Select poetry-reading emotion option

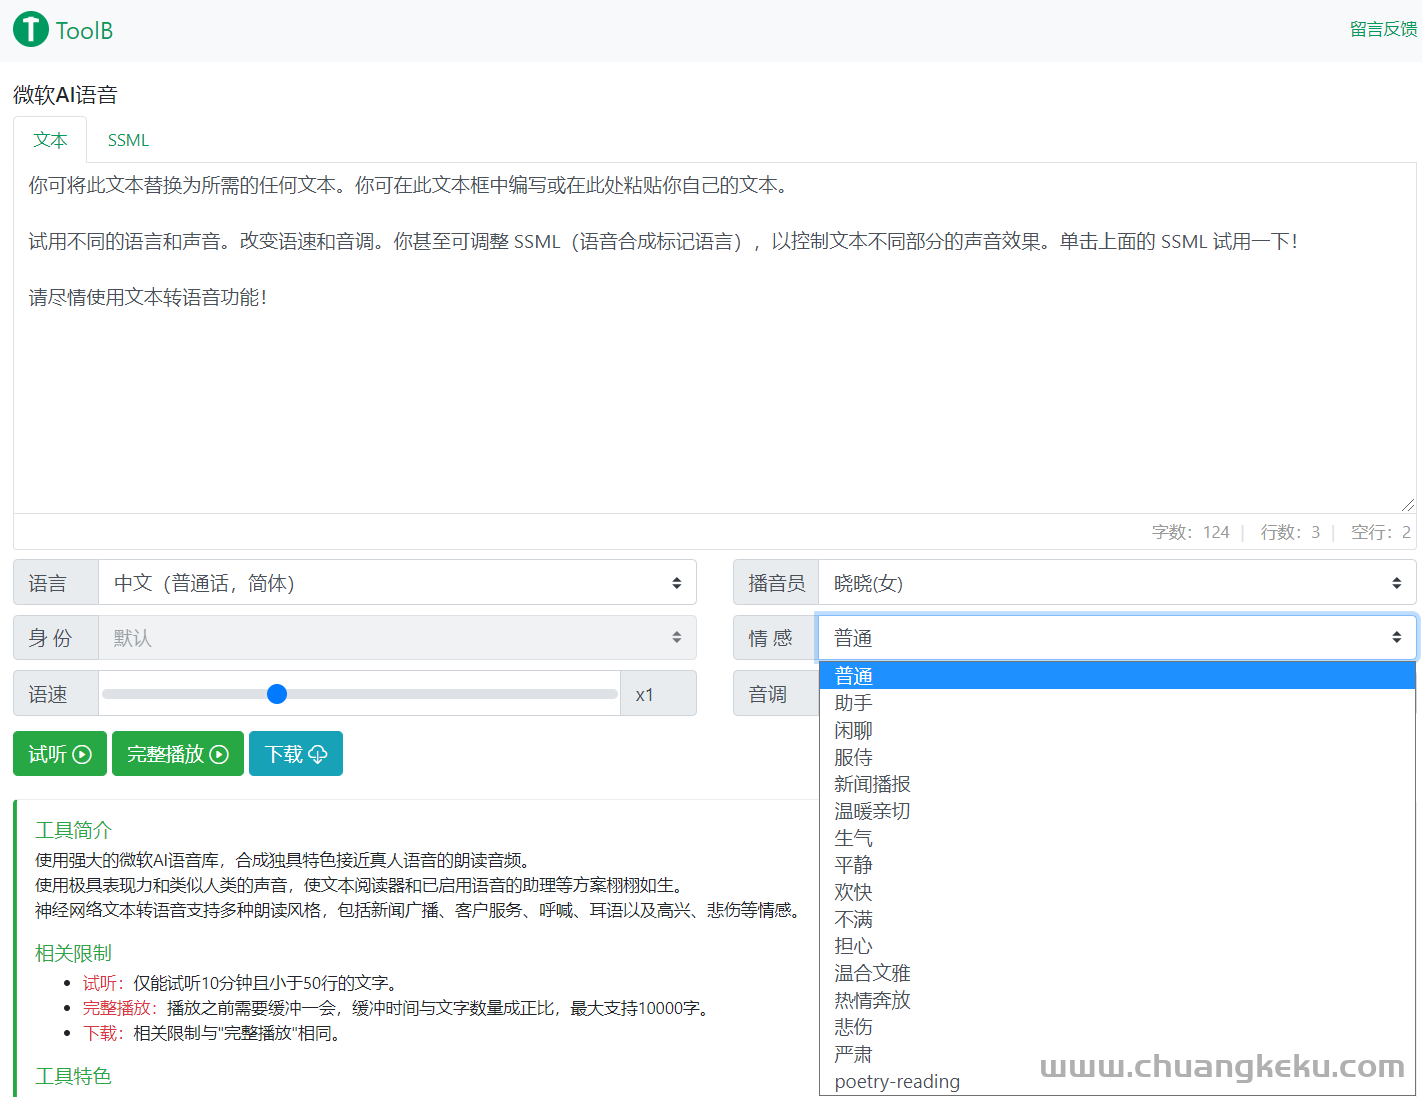[x=1117, y=1081]
